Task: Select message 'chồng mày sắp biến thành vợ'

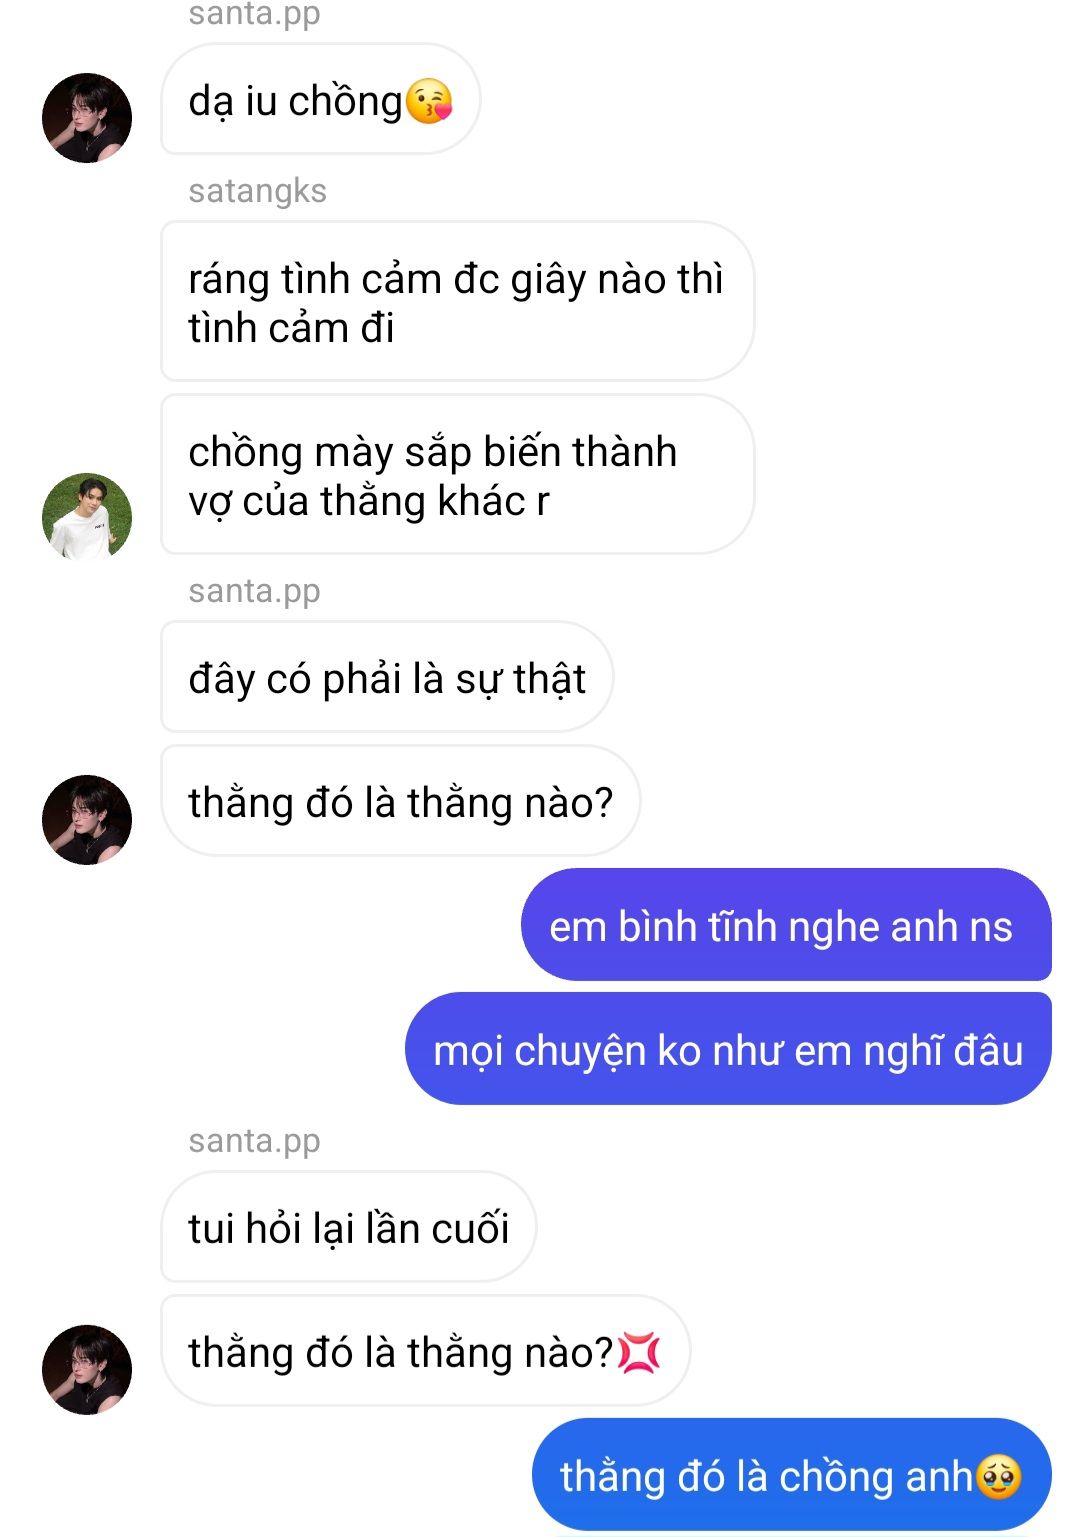Action: [x=457, y=474]
